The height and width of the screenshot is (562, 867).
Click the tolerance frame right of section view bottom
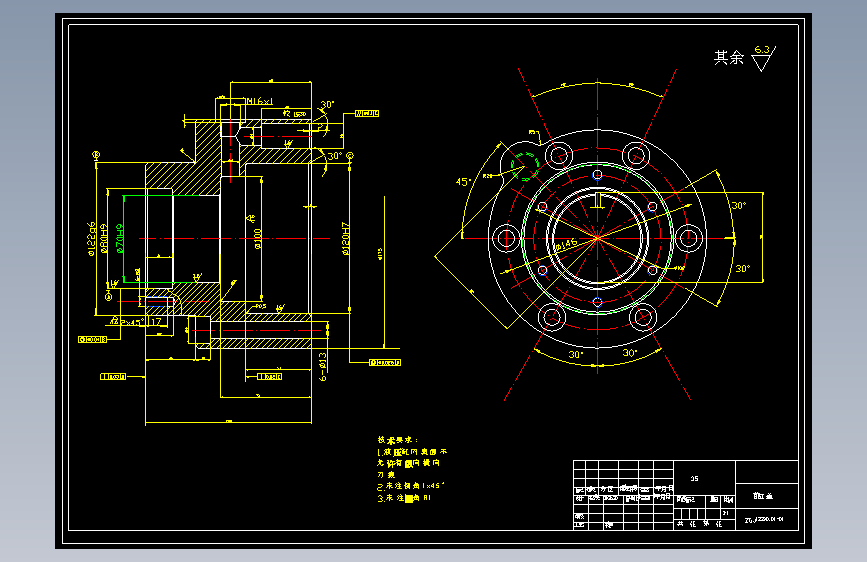click(x=385, y=363)
